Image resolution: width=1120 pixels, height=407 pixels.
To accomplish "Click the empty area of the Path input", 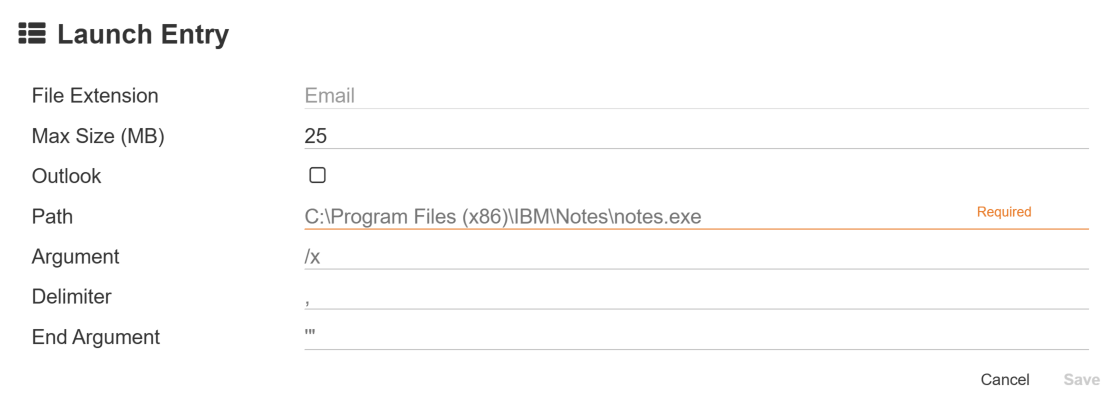I will (850, 217).
